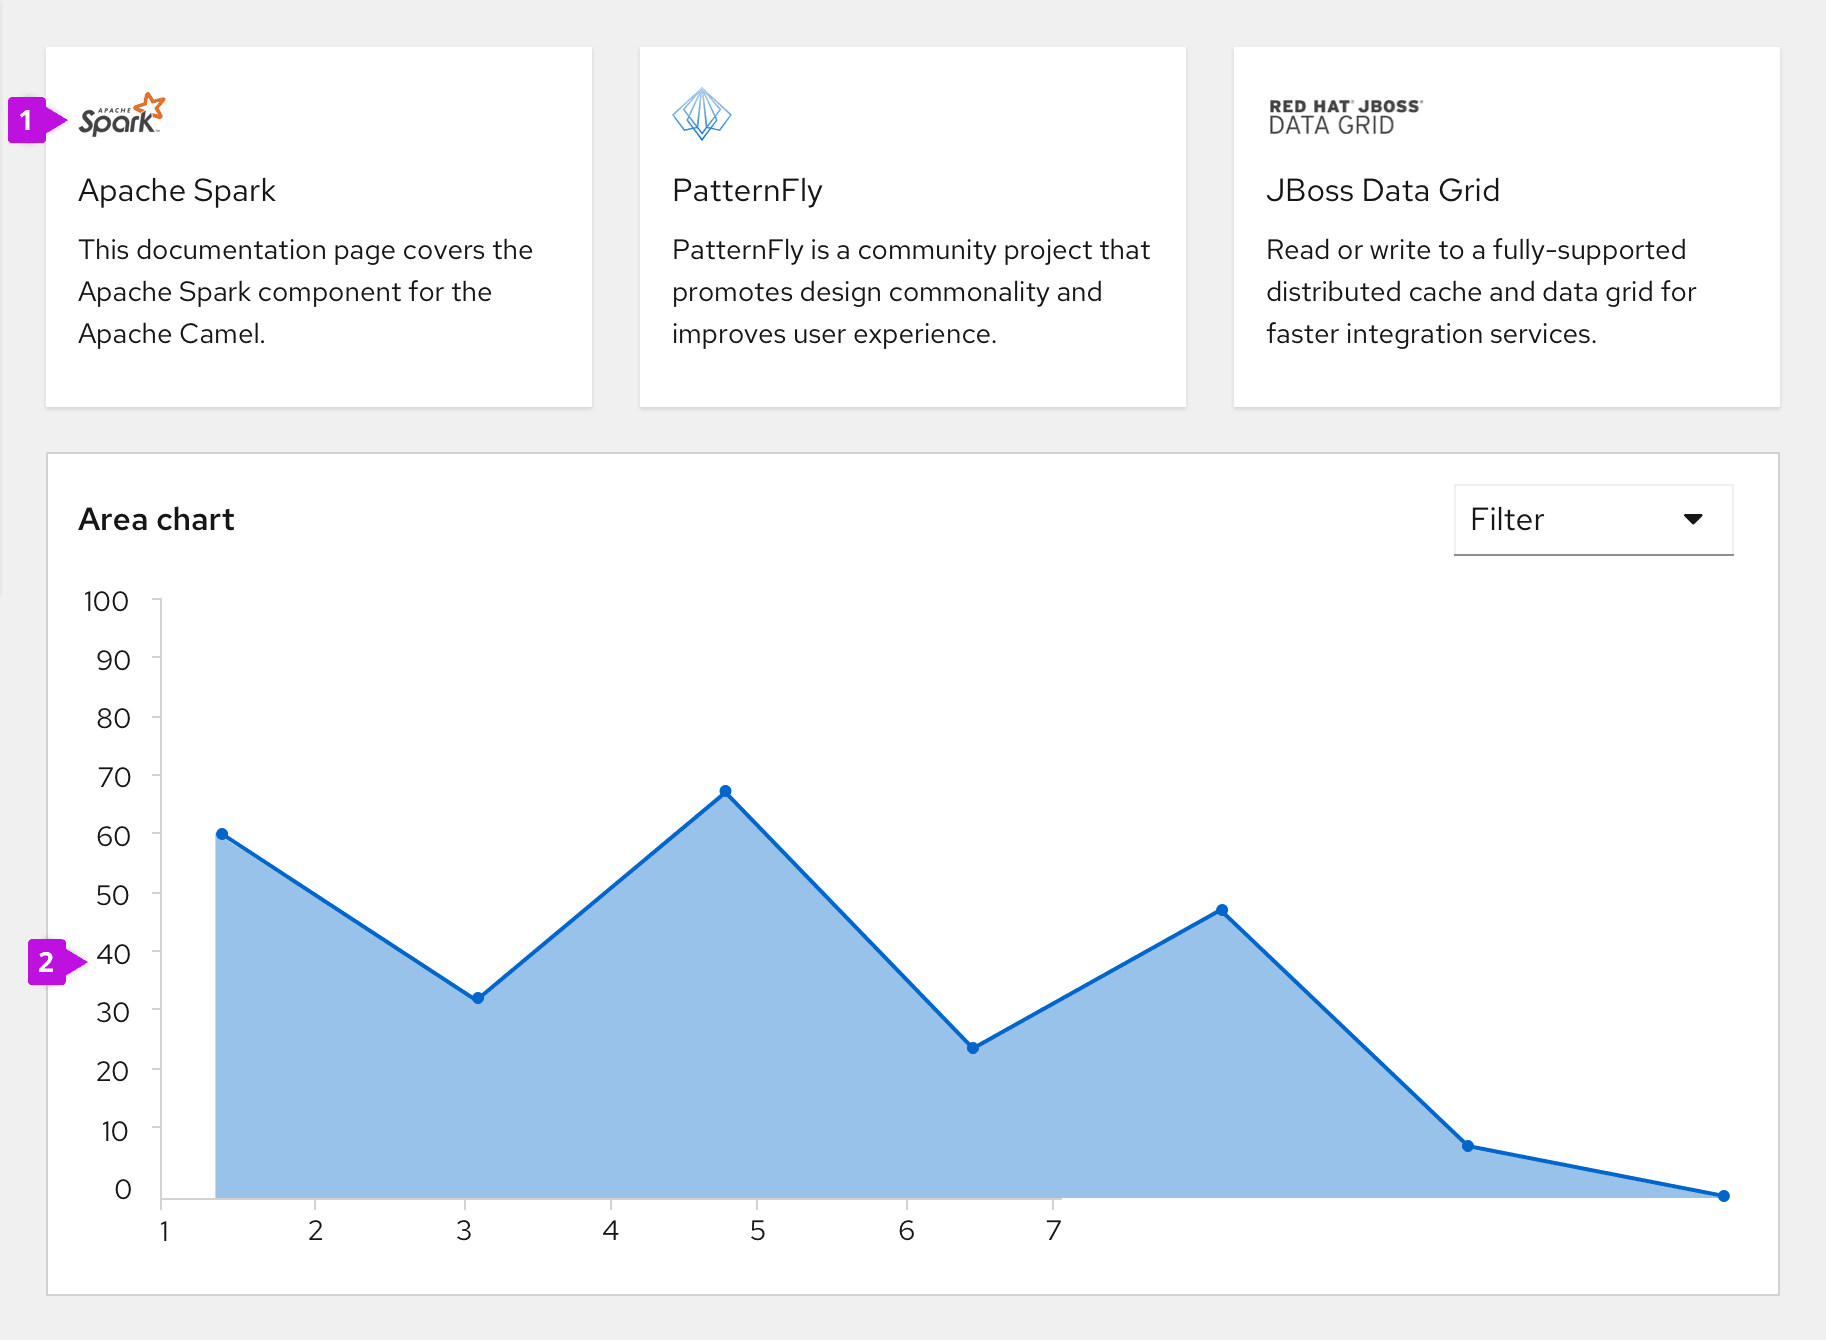
Task: Select the first data point at 60
Action: 222,834
